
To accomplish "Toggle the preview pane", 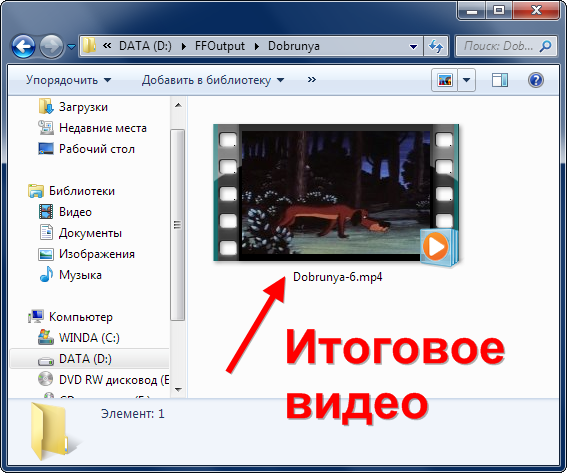I will tap(500, 80).
